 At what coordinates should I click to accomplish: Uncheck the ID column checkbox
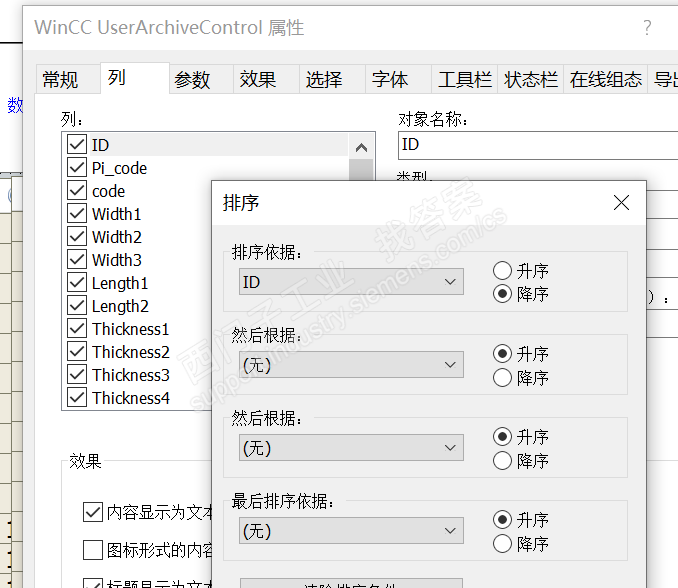coord(77,144)
